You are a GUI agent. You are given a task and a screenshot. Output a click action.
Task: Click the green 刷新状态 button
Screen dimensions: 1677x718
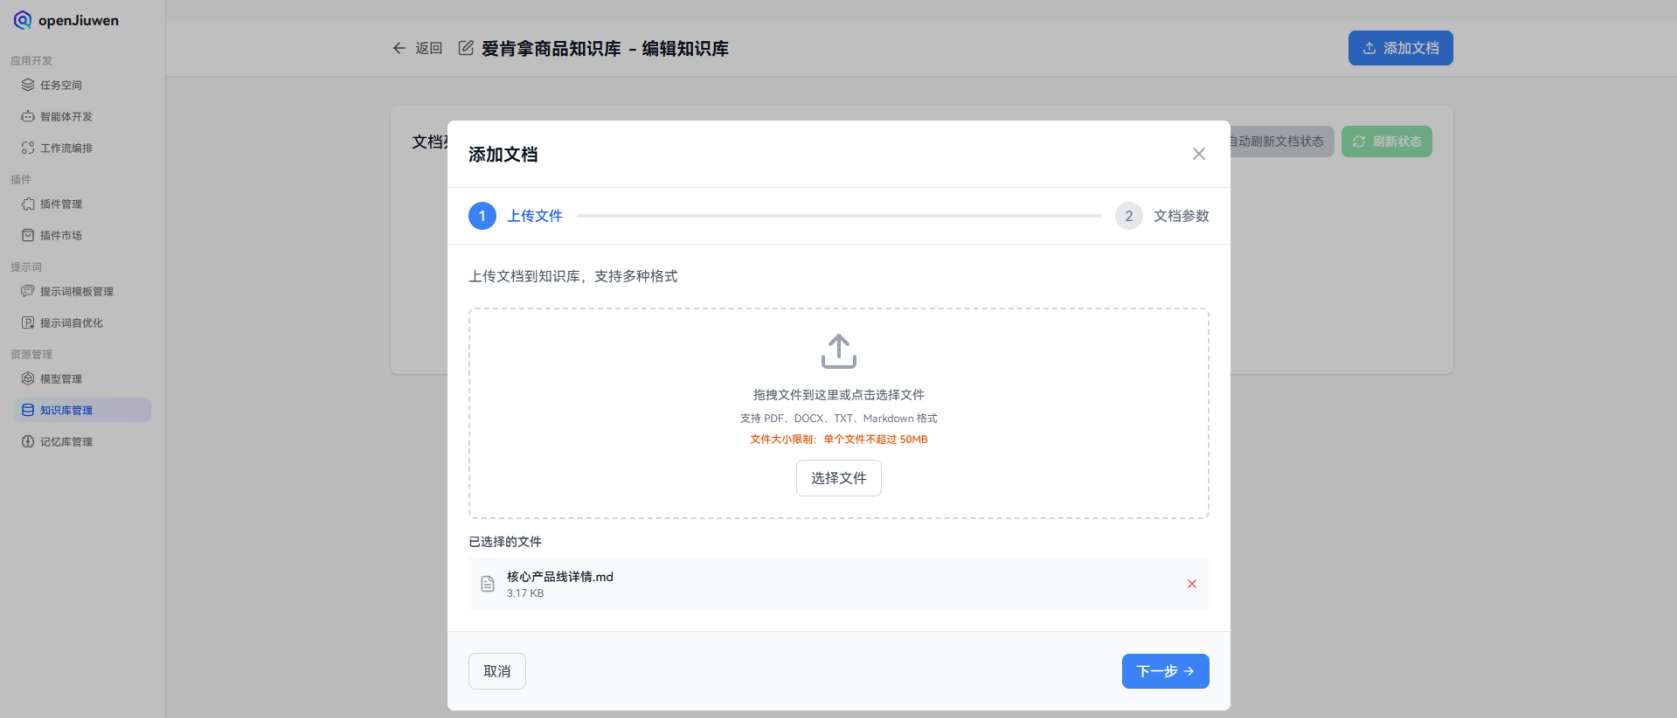tap(1386, 142)
